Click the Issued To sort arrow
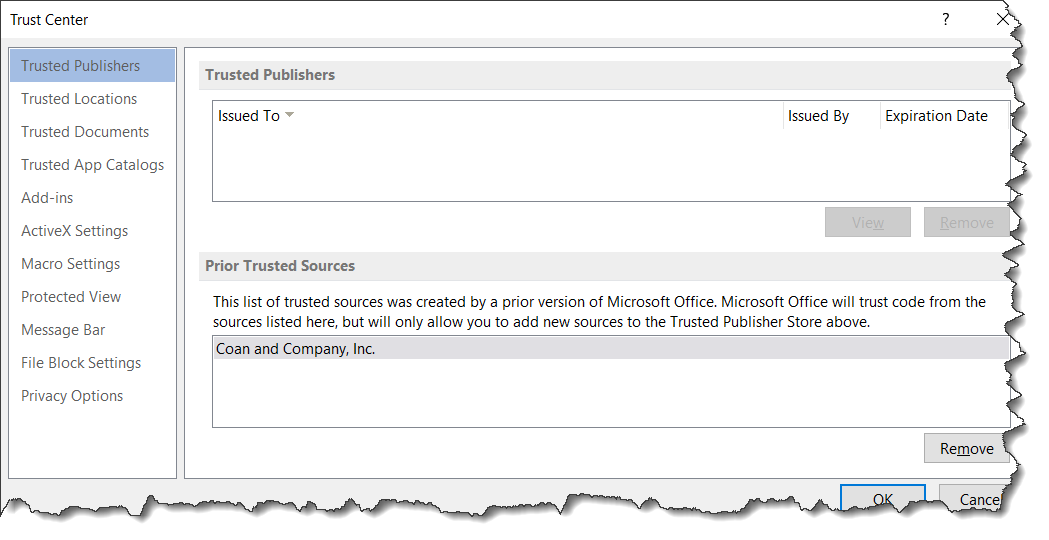 [290, 115]
